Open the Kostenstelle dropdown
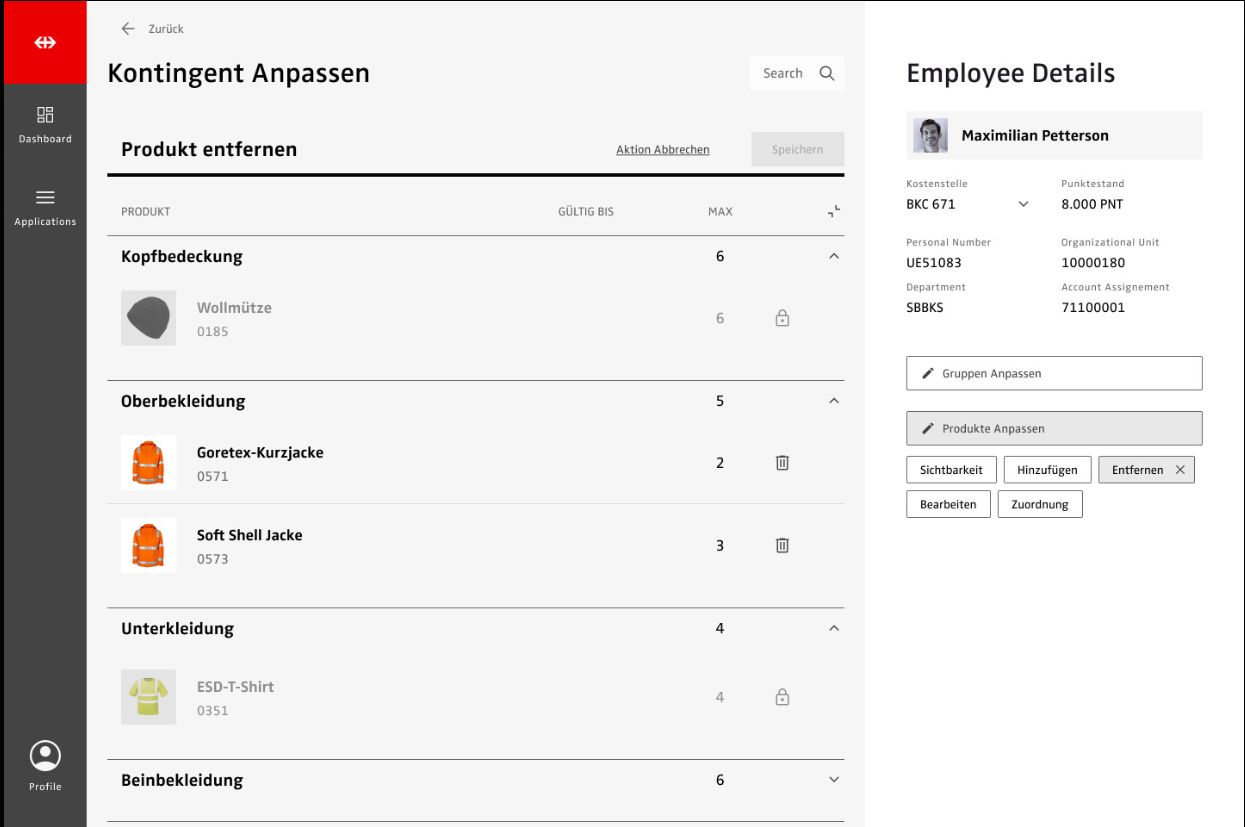The height and width of the screenshot is (827, 1245). point(1023,204)
